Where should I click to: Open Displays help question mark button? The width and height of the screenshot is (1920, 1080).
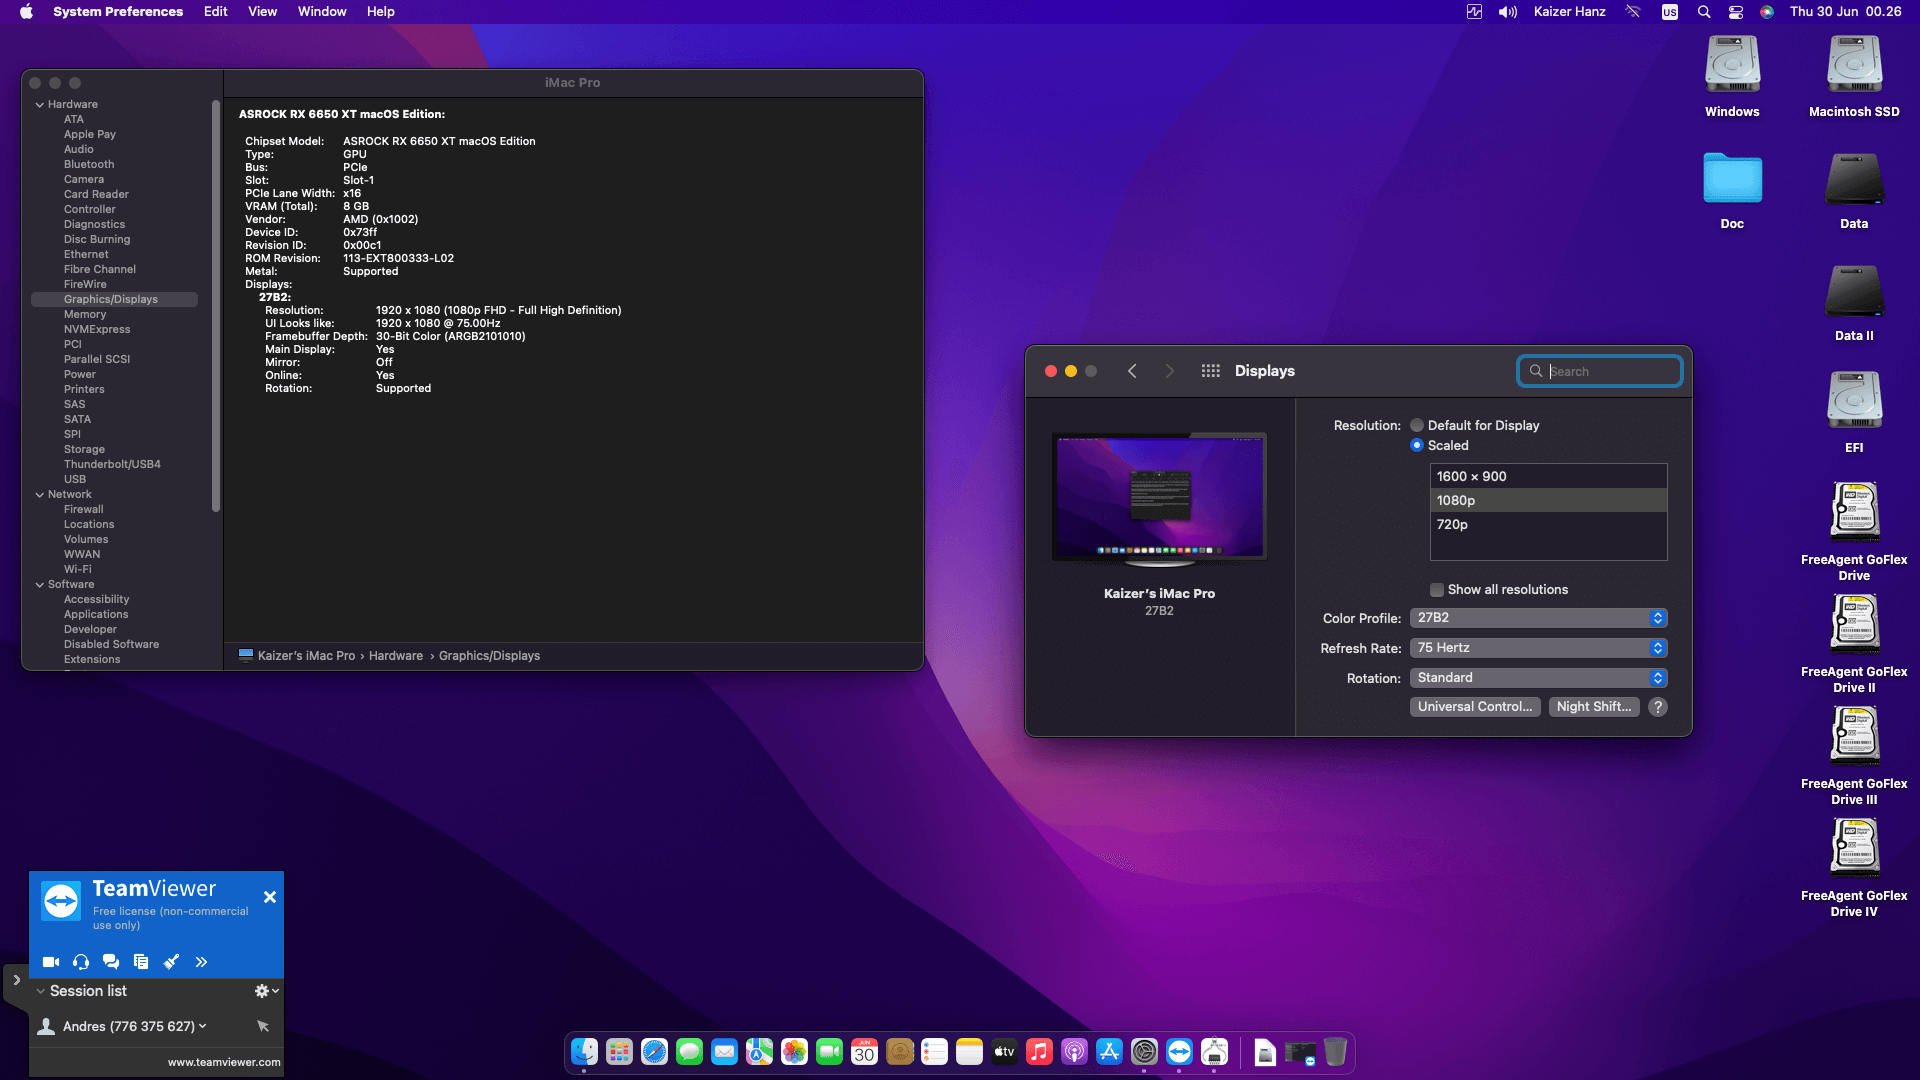point(1658,707)
